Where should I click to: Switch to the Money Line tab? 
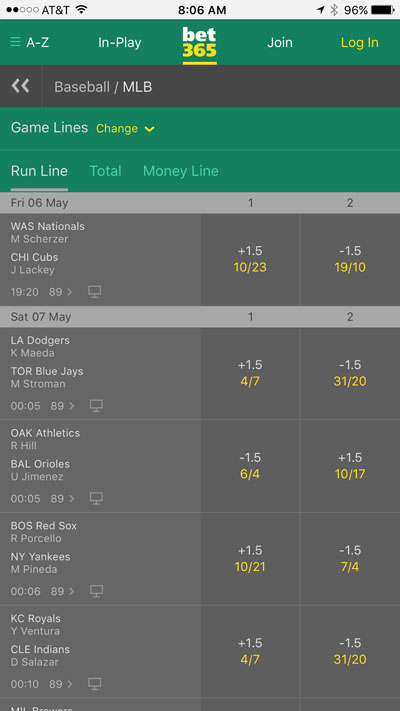(x=180, y=171)
